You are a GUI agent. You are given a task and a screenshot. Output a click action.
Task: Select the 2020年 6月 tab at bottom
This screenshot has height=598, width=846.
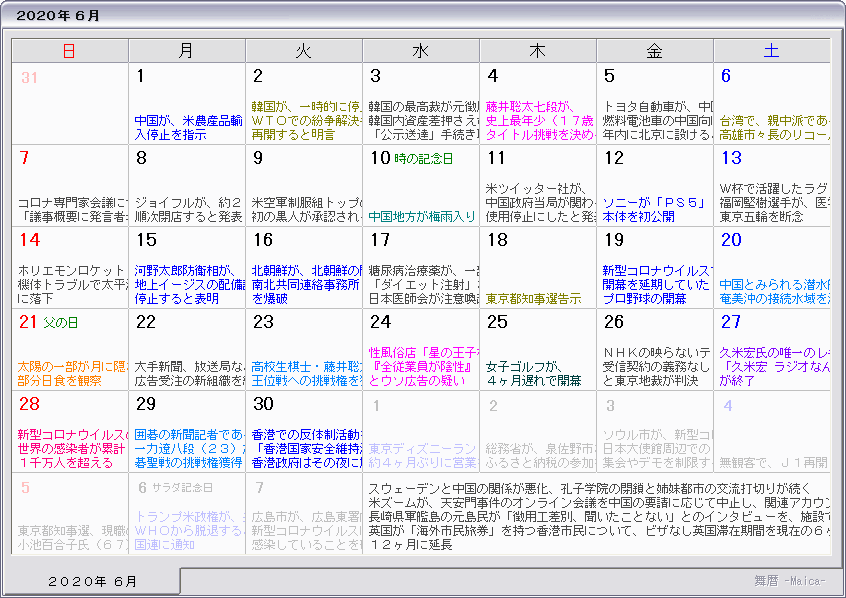tap(94, 581)
